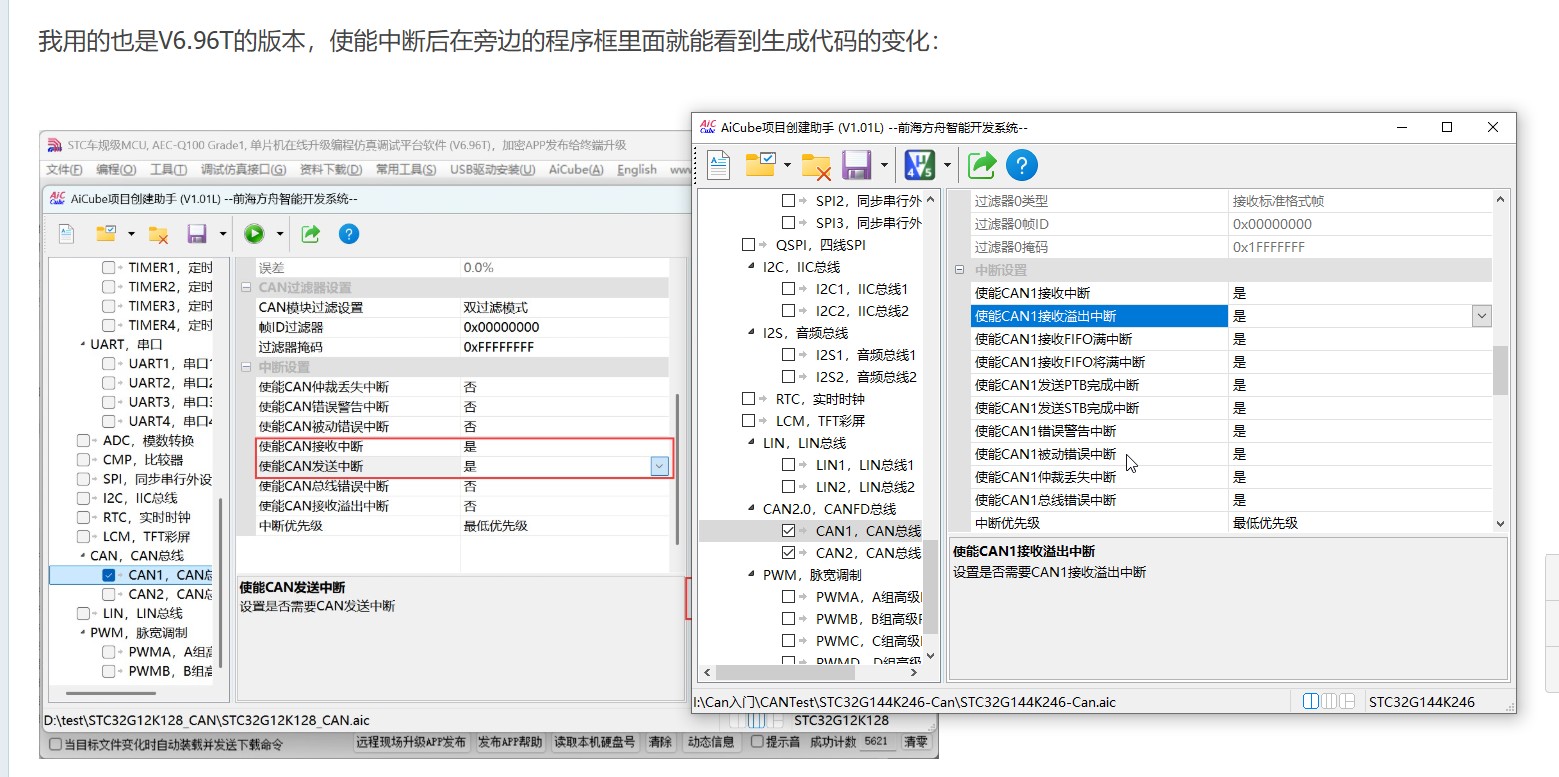Collapse I2C，IIC总线 tree node in front window

[752, 267]
